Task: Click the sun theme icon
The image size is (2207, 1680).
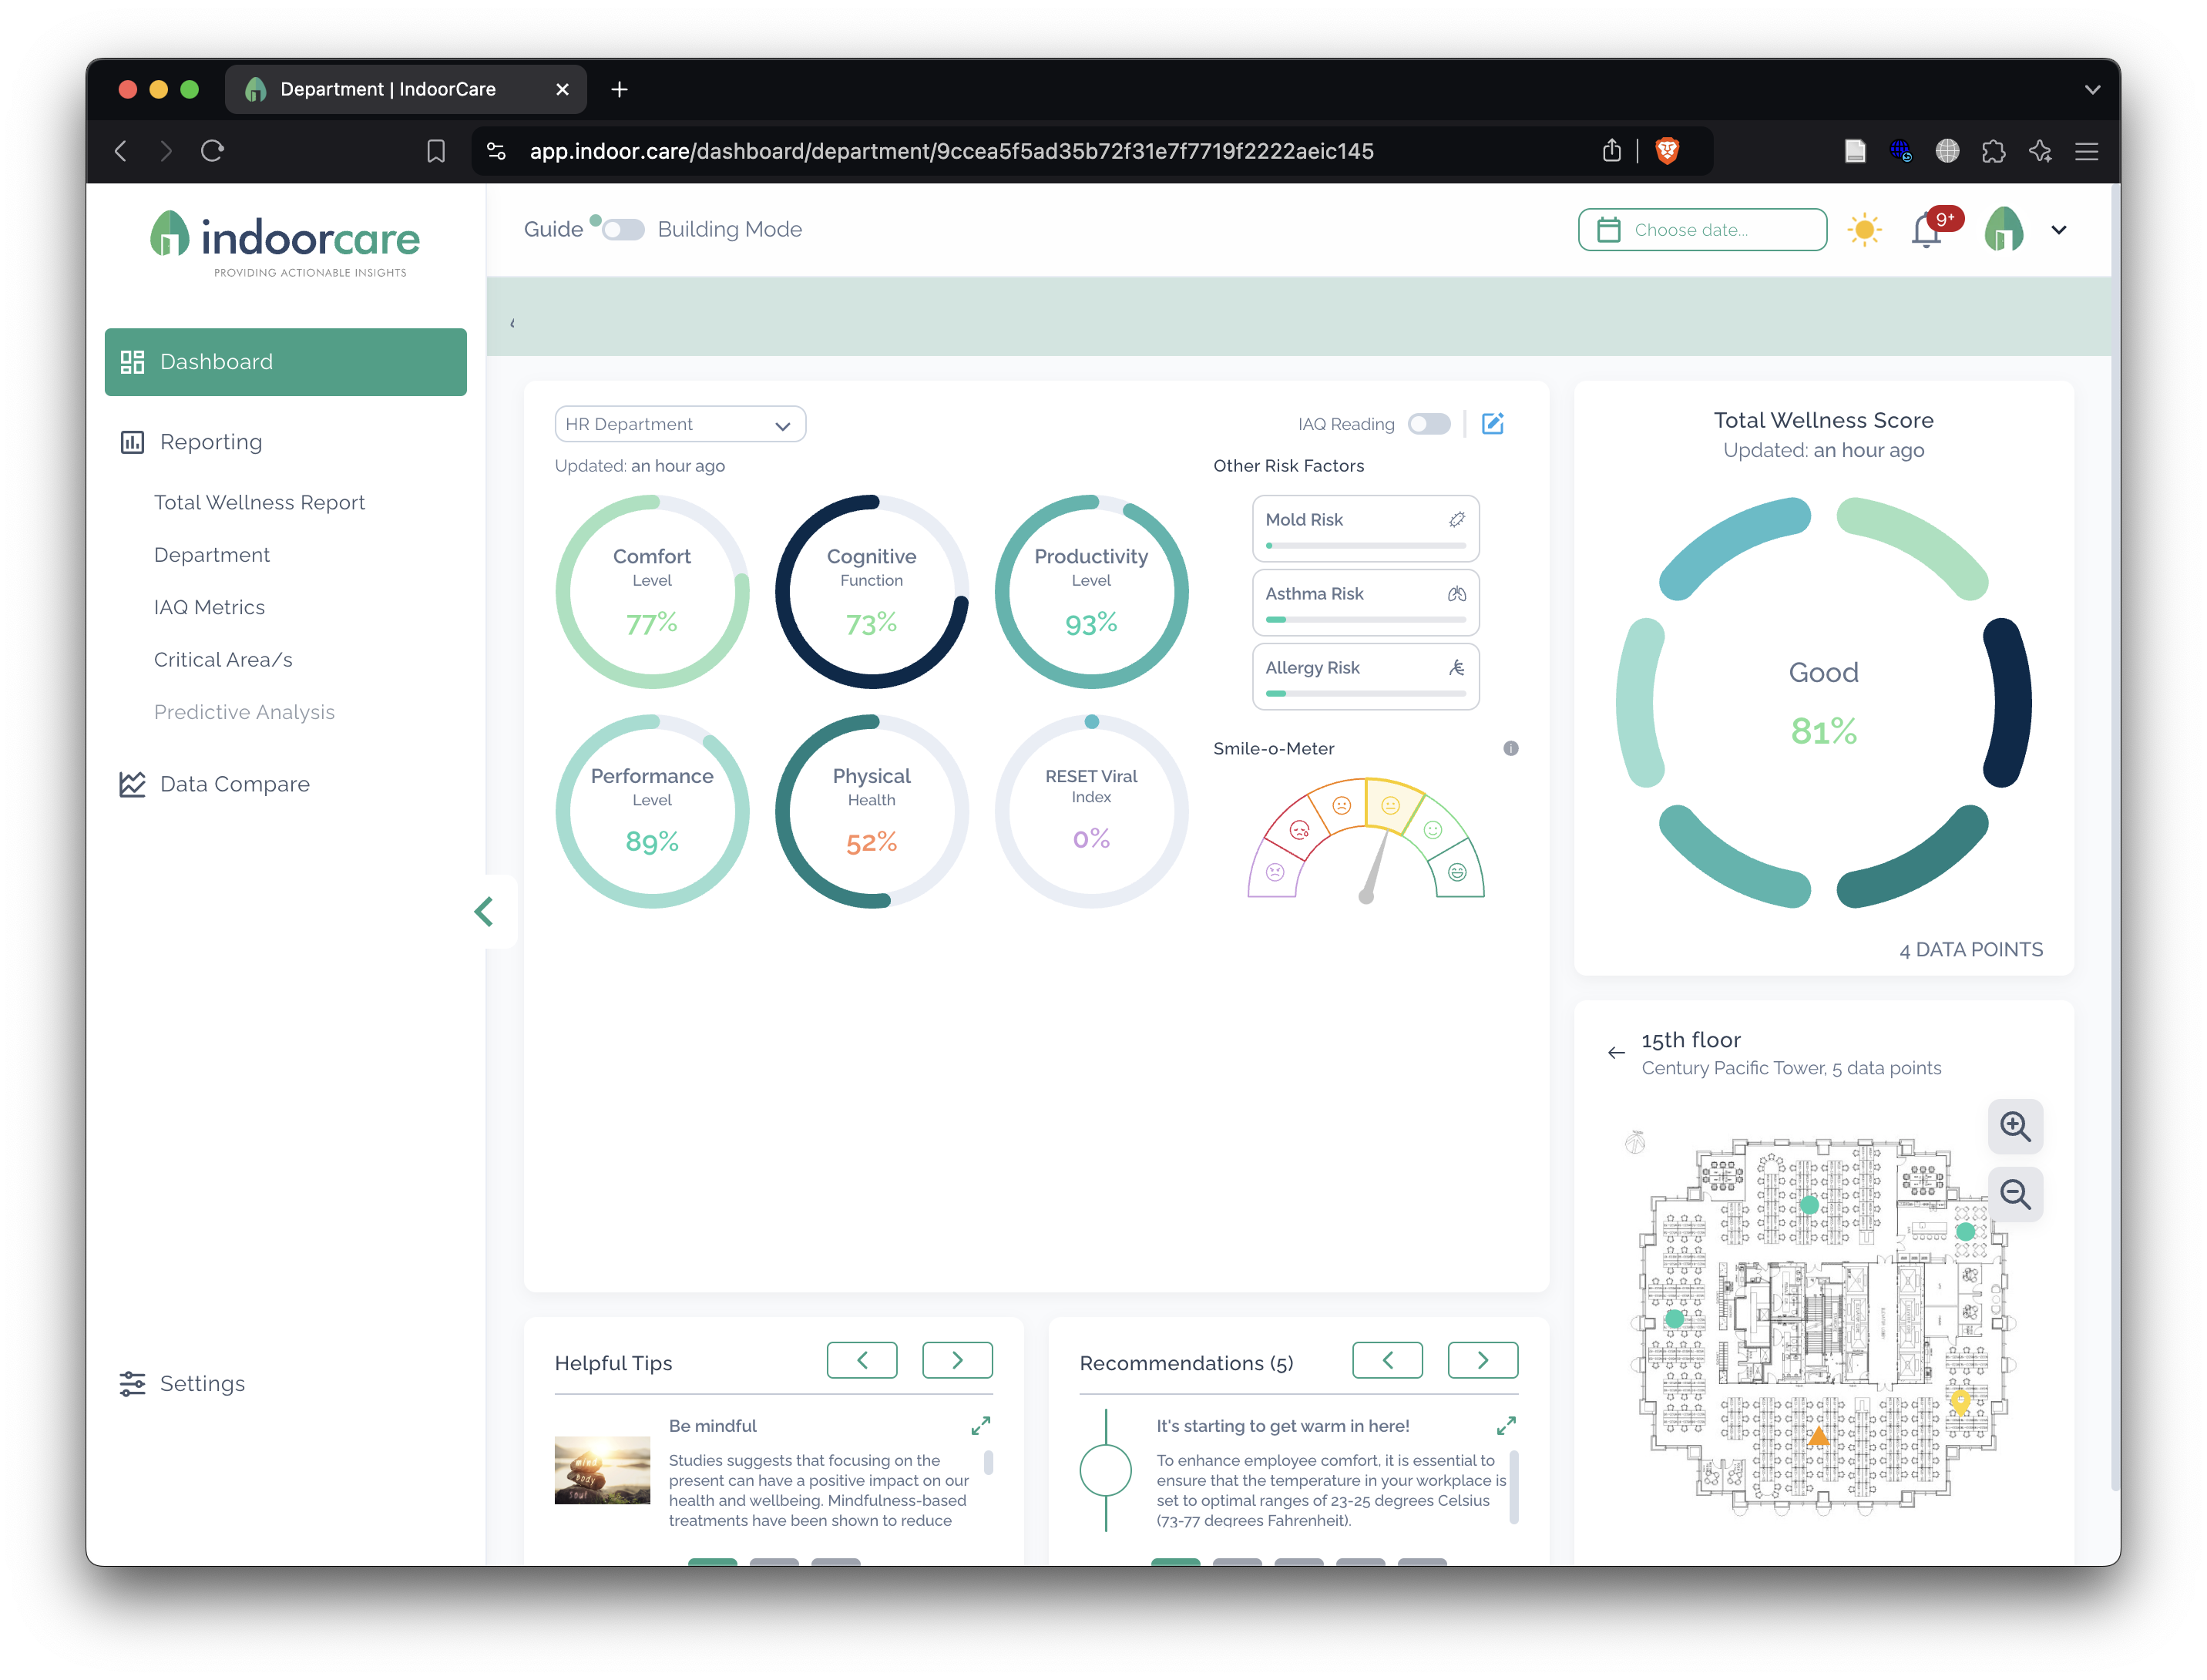Action: tap(1864, 230)
